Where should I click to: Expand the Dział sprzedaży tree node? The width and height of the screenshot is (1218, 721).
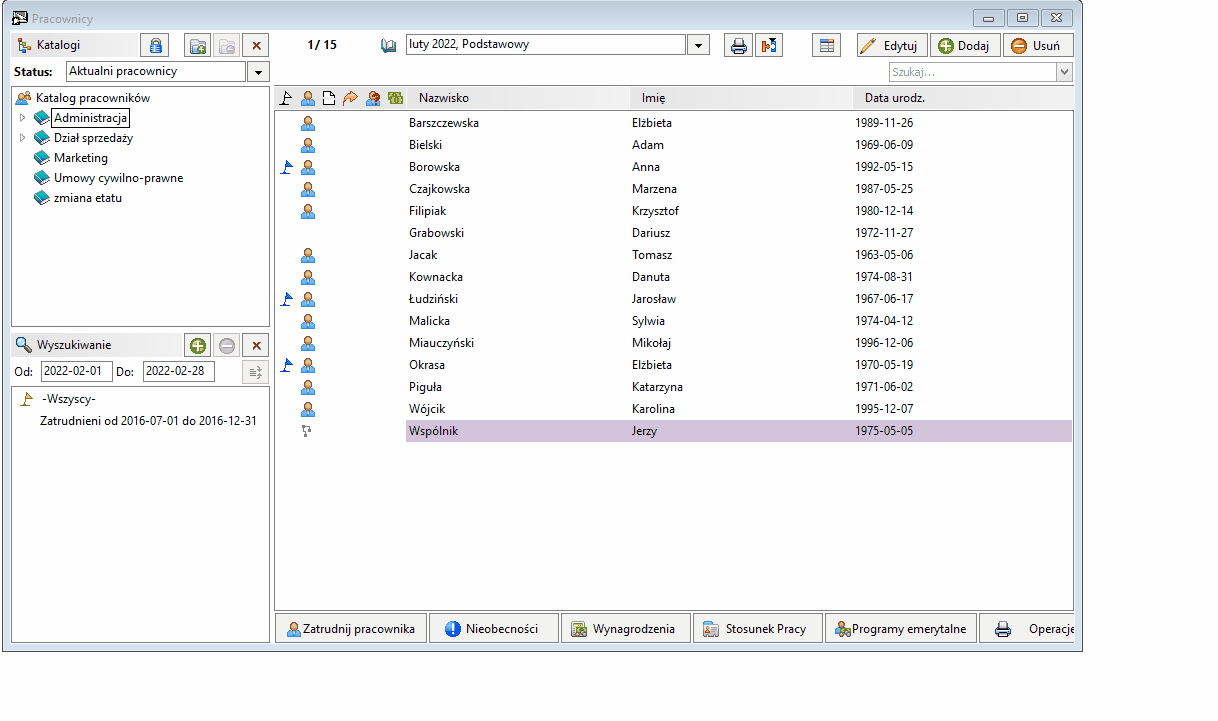point(23,138)
